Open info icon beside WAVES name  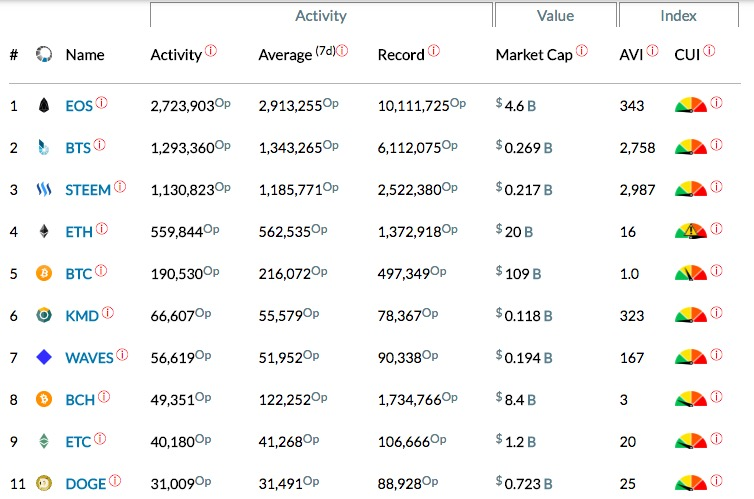(122, 354)
